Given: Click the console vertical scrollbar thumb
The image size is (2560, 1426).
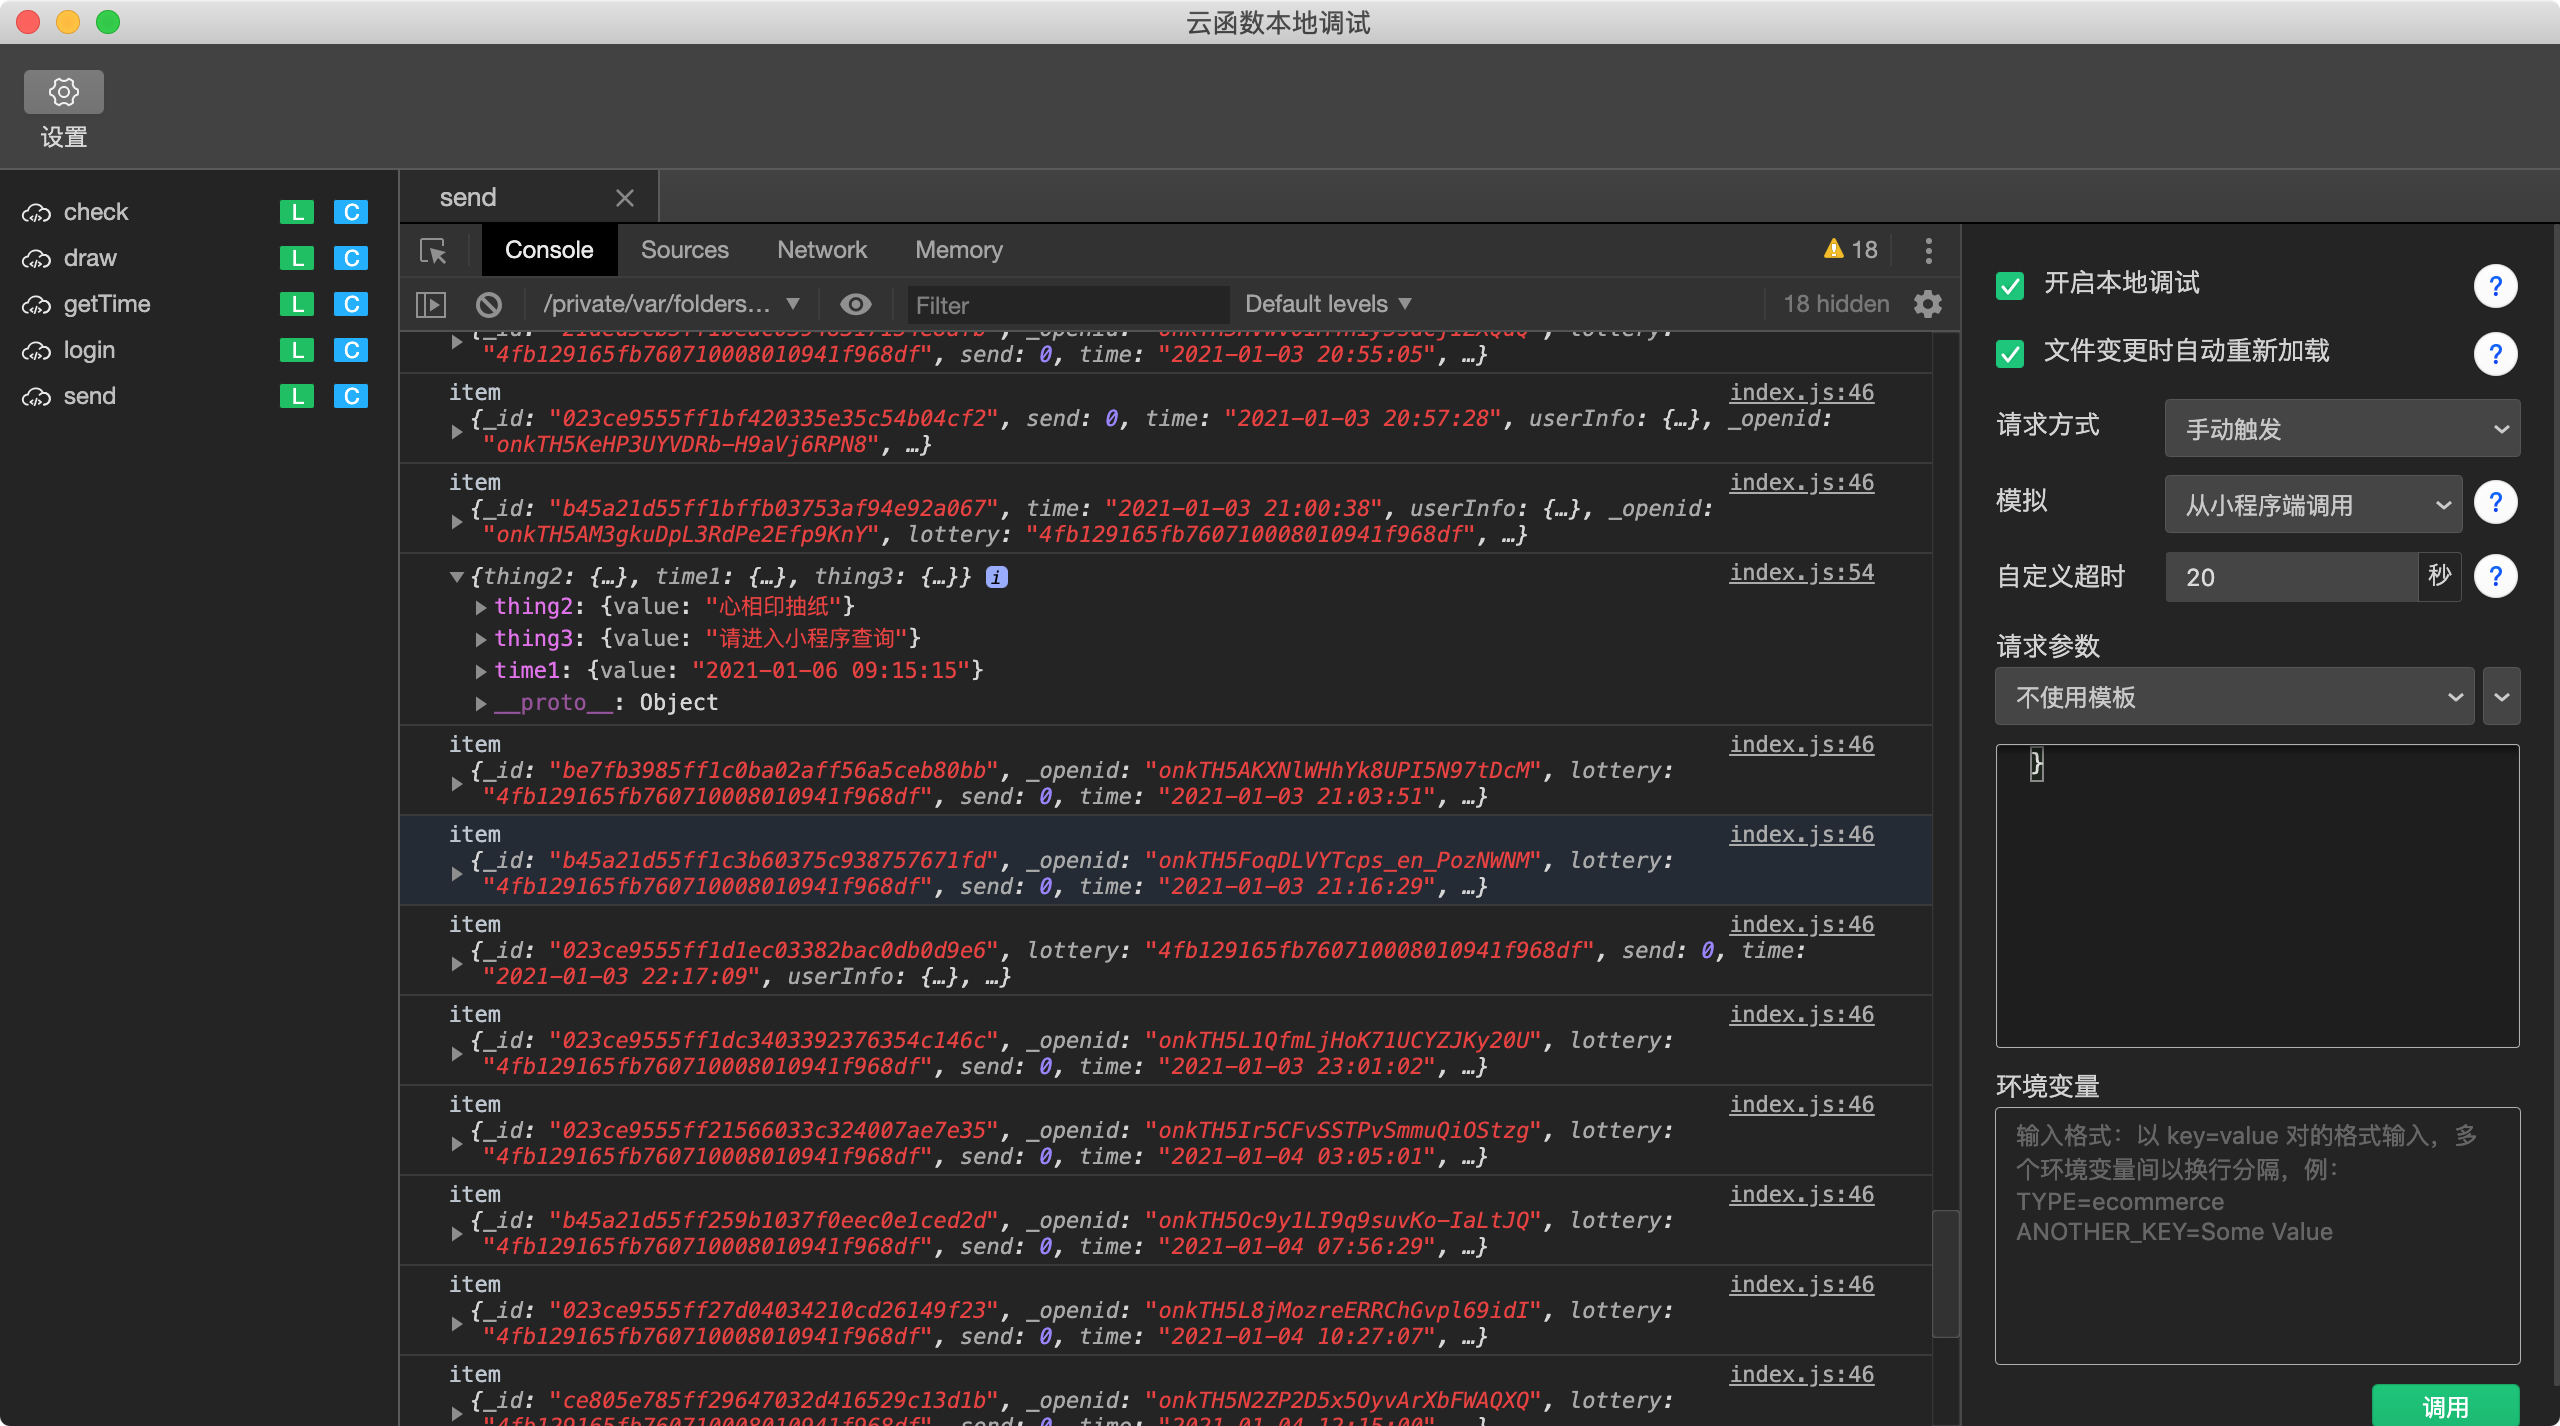Looking at the screenshot, I should (x=1945, y=1272).
